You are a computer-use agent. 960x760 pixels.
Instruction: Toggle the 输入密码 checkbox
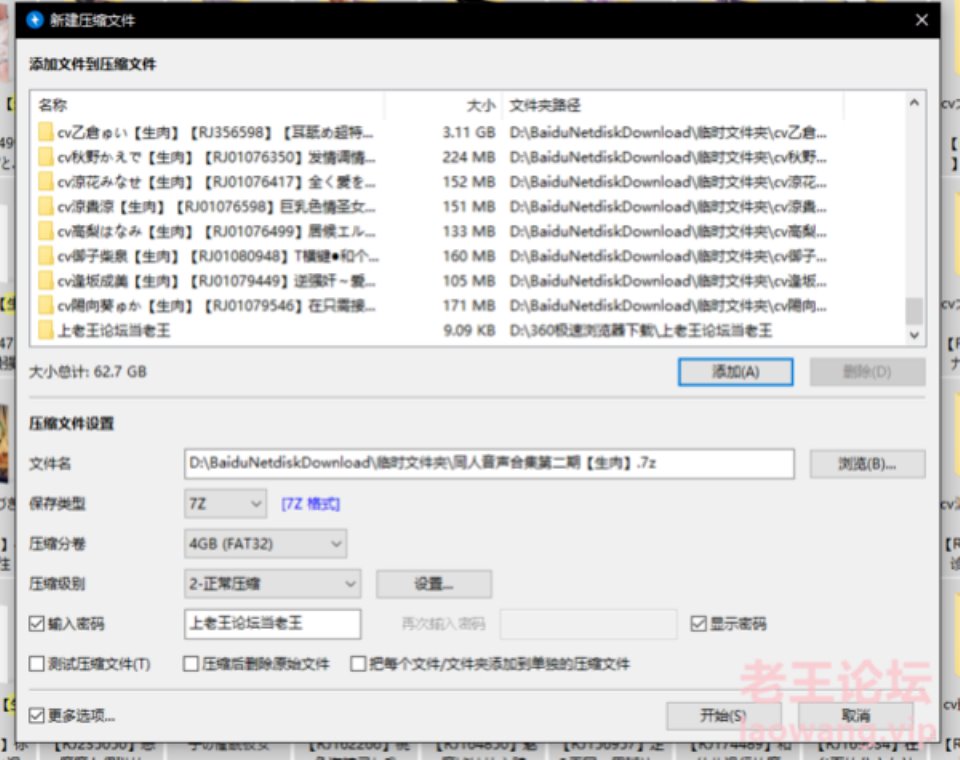click(37, 624)
